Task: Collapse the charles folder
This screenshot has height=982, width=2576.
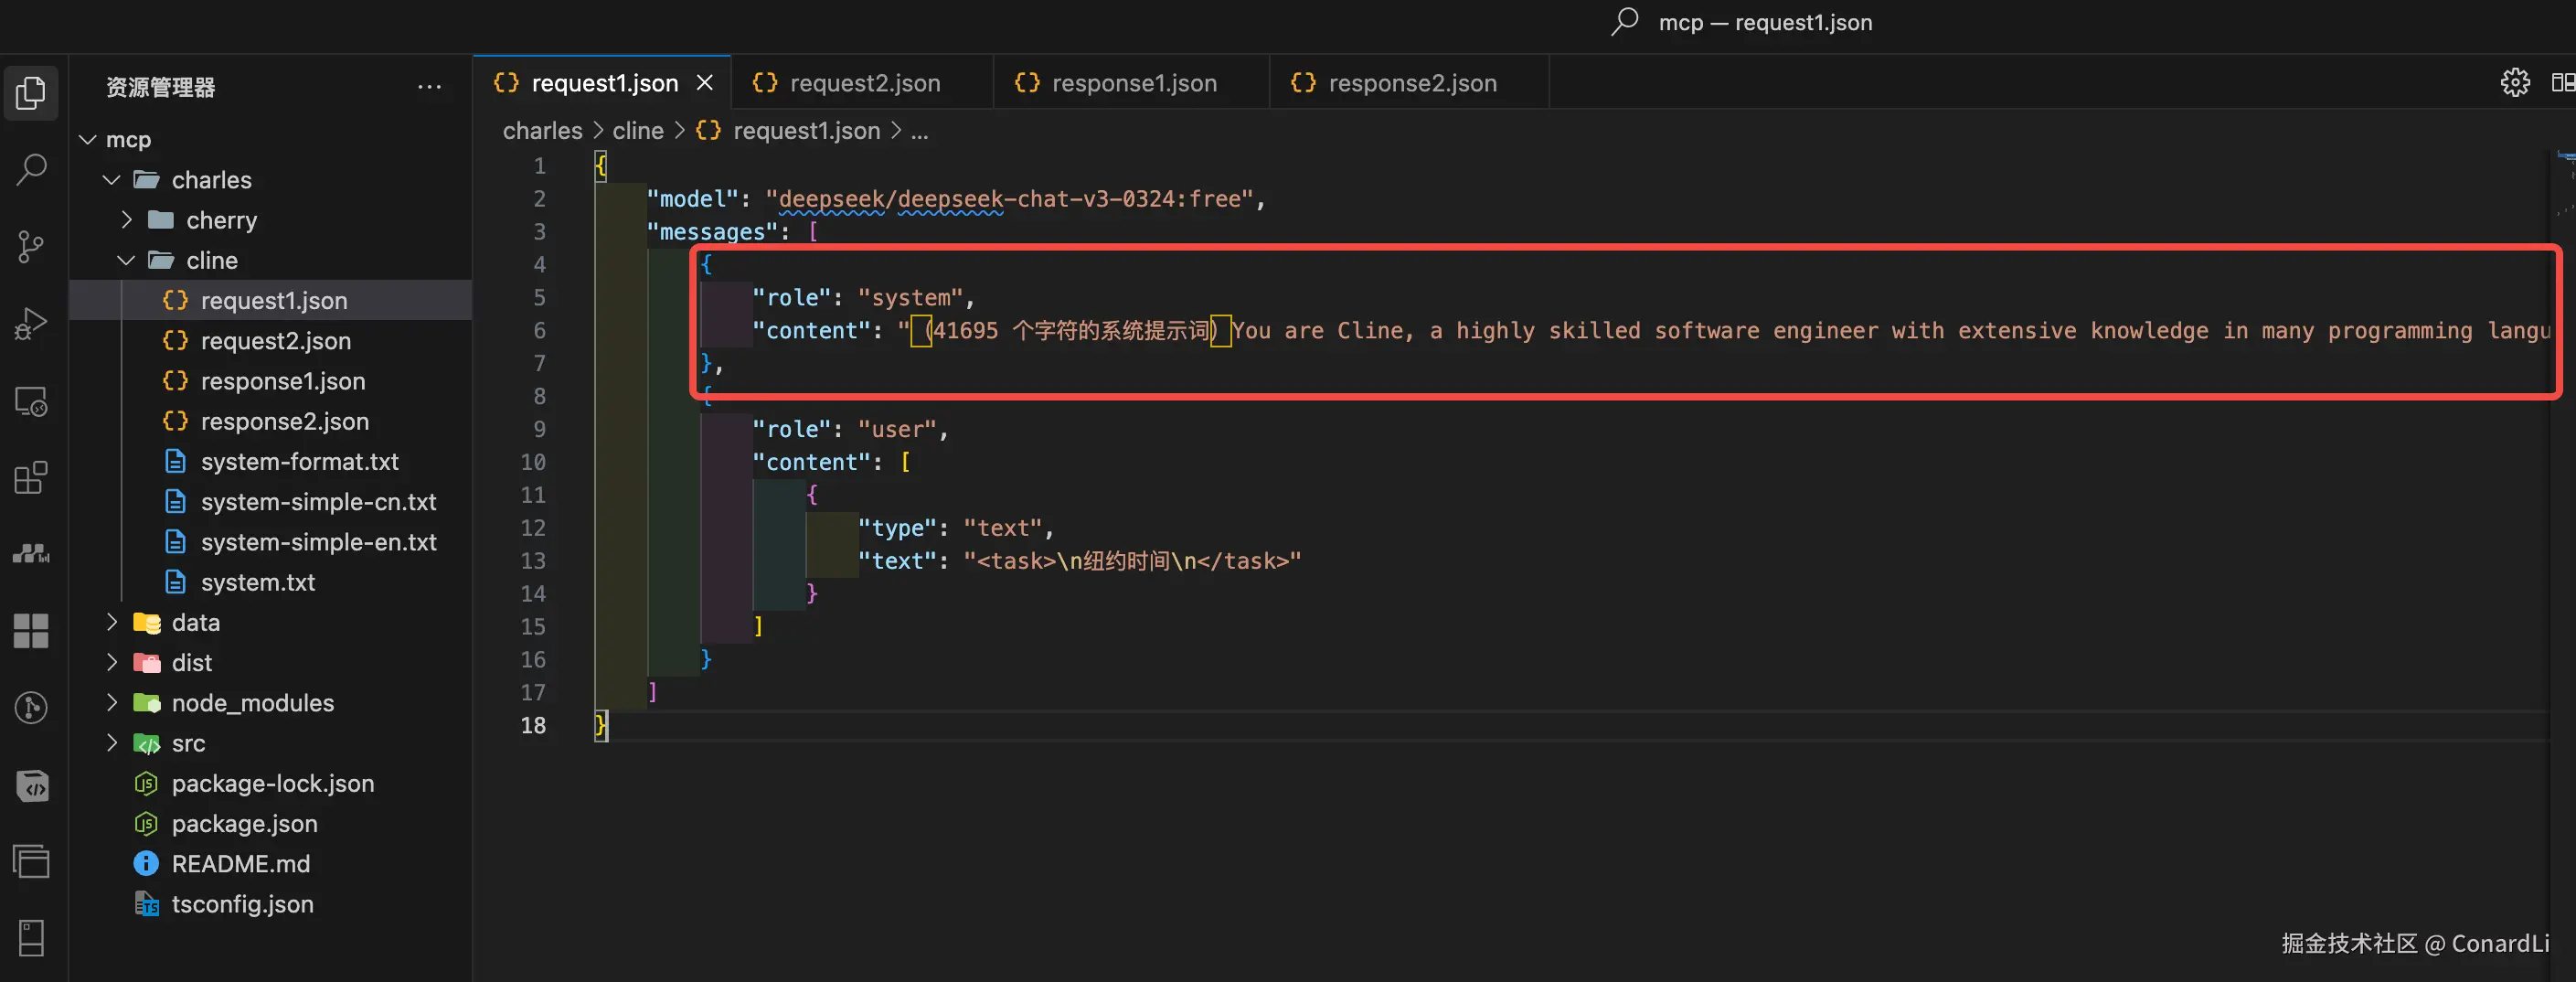Action: click(112, 180)
